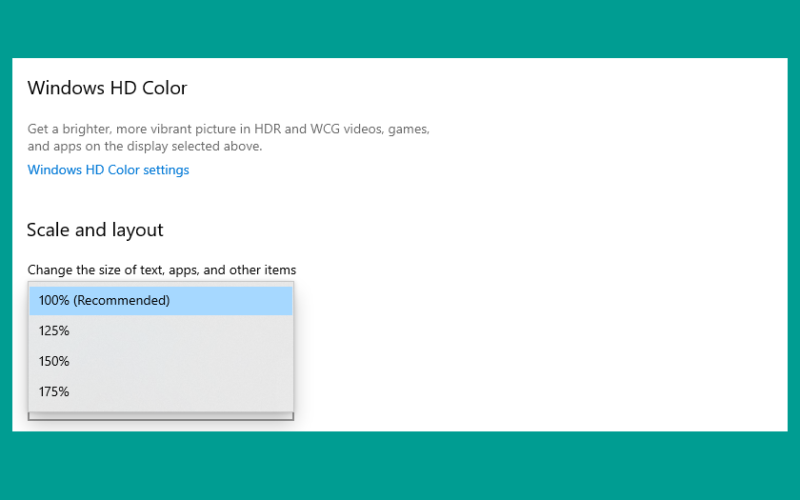
Task: Choose the 125% scaling option
Action: [x=161, y=331]
